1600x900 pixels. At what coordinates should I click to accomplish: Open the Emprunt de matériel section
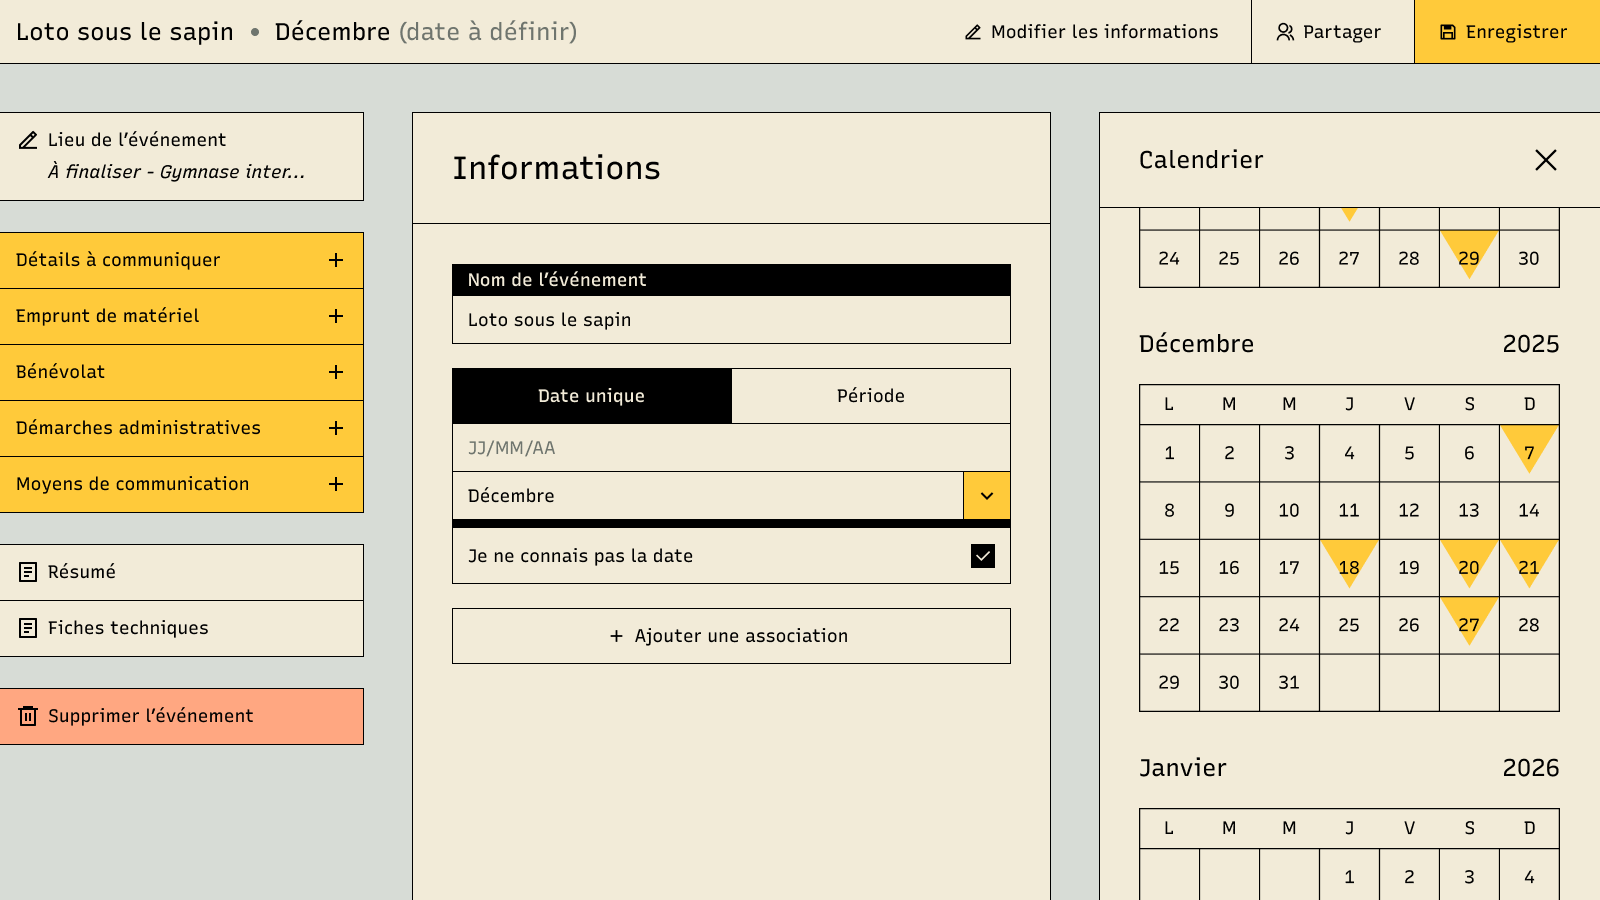(x=336, y=316)
